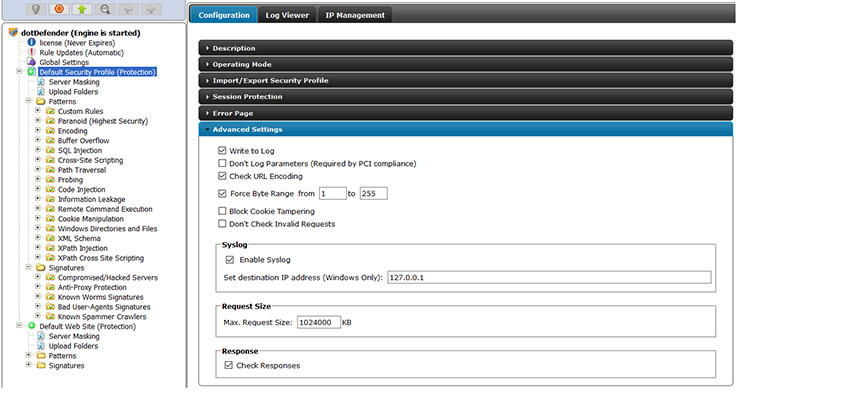Image resolution: width=850 pixels, height=409 pixels.
Task: Expand the SQL Injection tree node
Action: (38, 150)
